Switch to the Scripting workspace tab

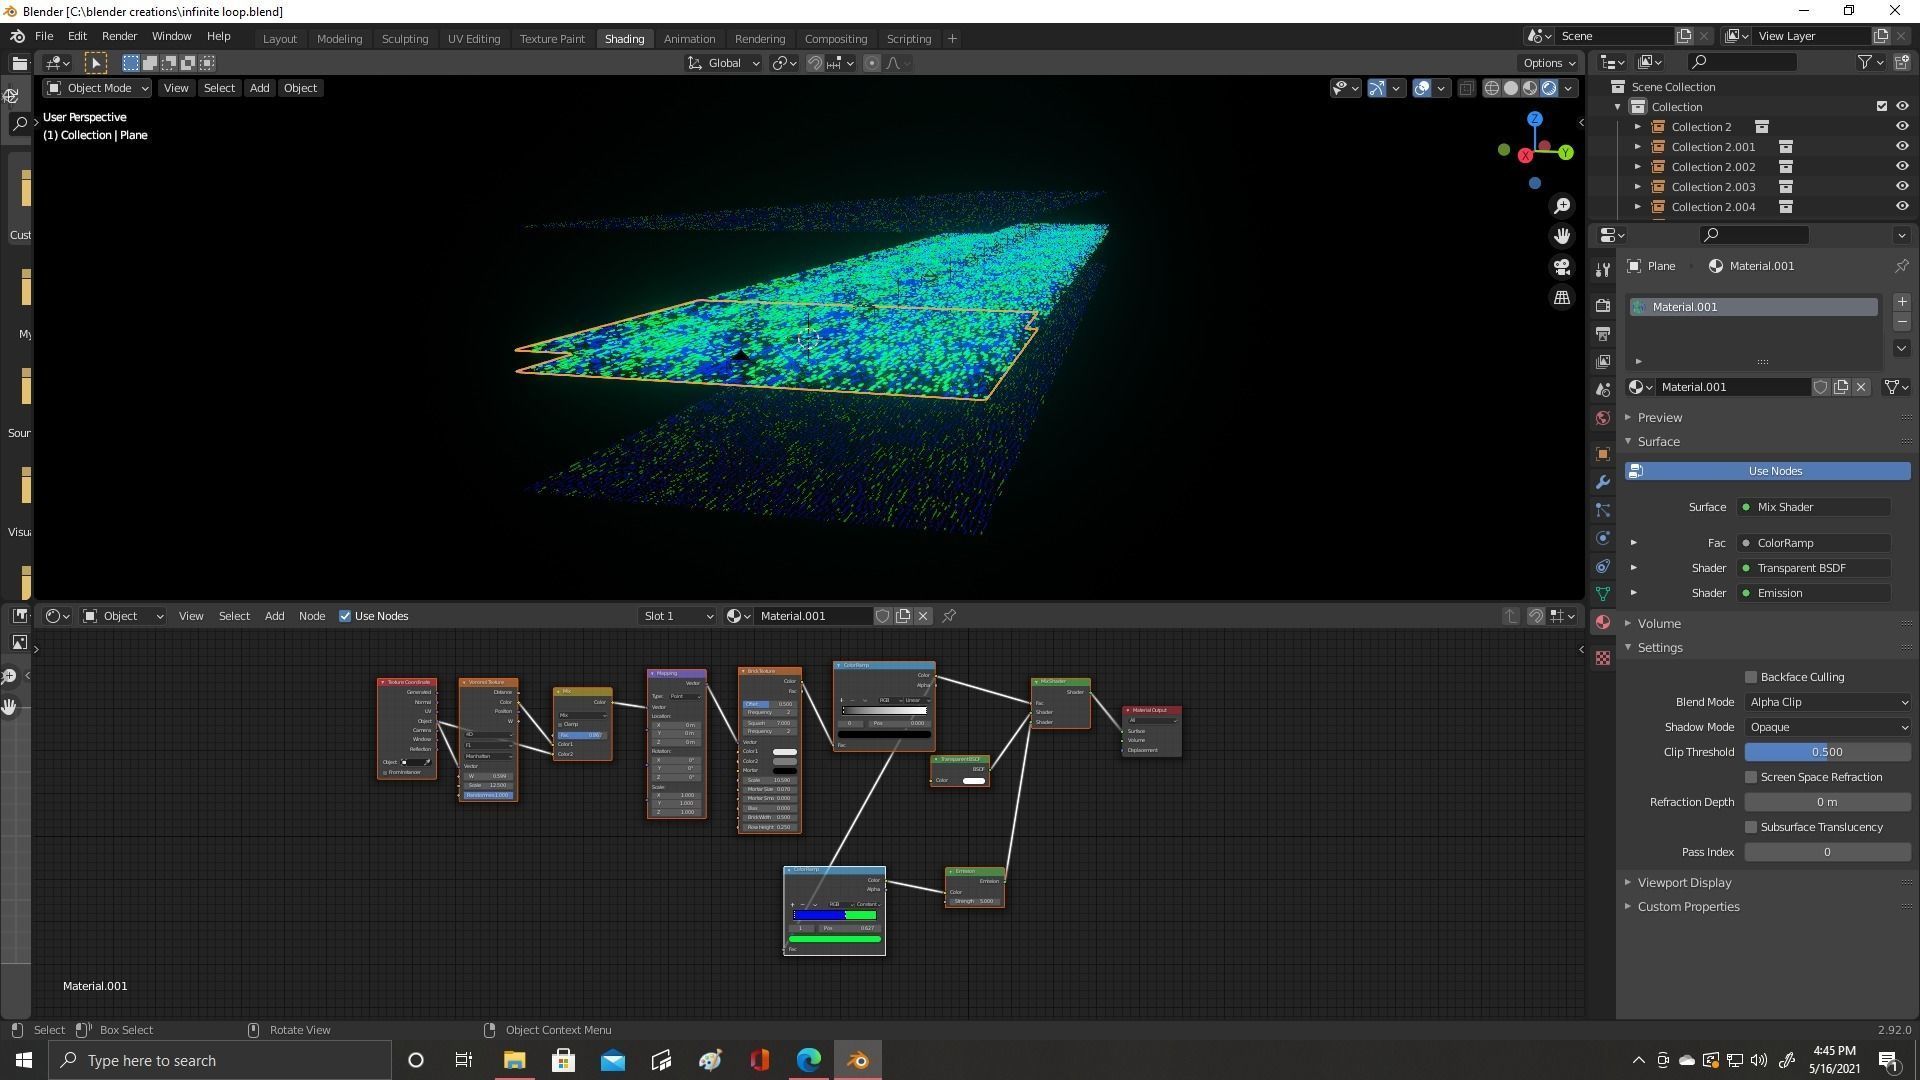tap(909, 38)
